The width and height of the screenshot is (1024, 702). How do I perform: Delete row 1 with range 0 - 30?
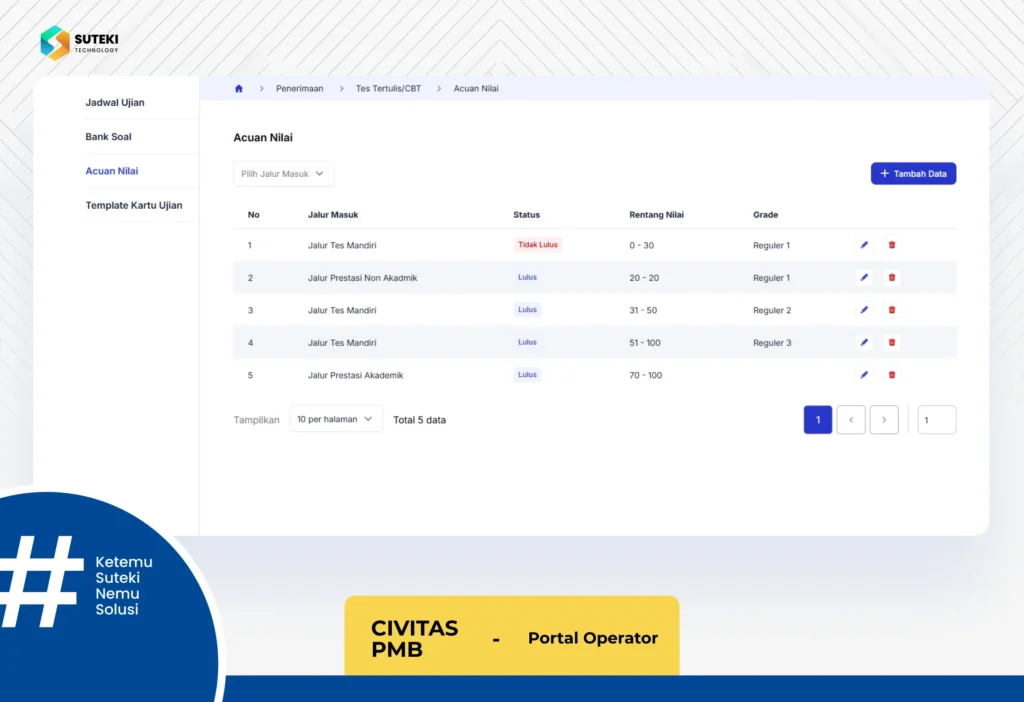891,245
